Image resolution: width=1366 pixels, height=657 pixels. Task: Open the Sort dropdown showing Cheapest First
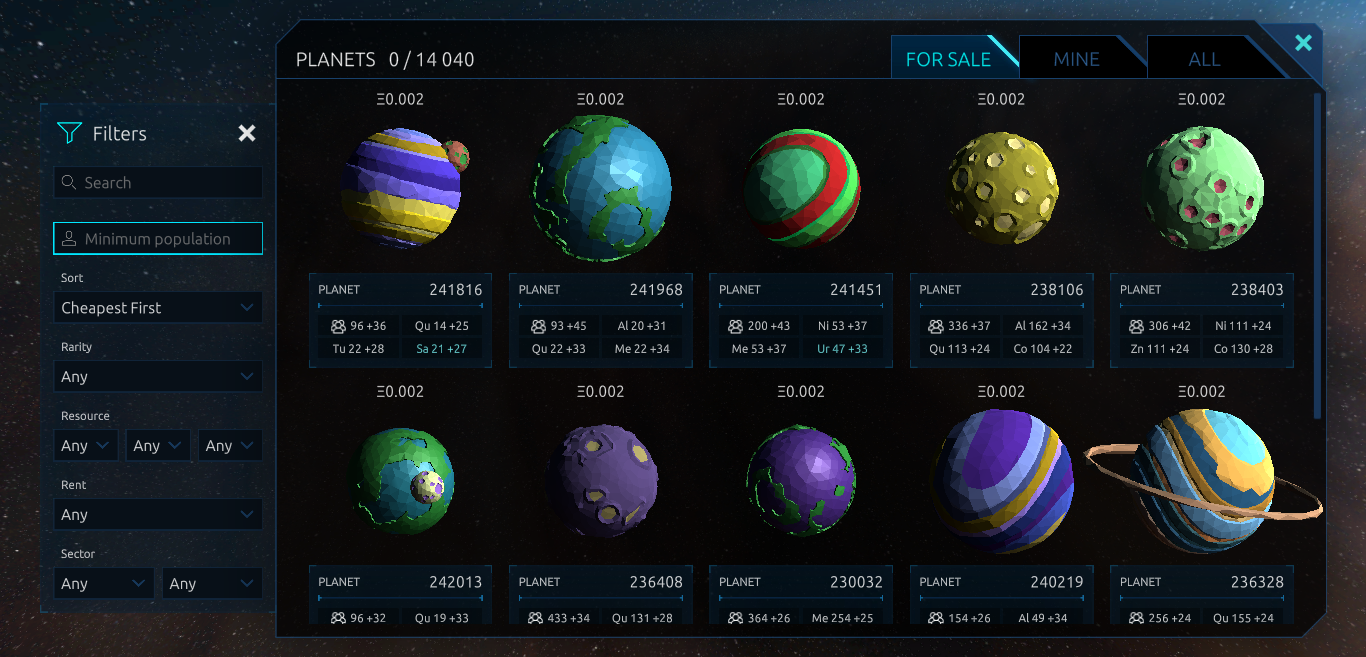tap(158, 307)
